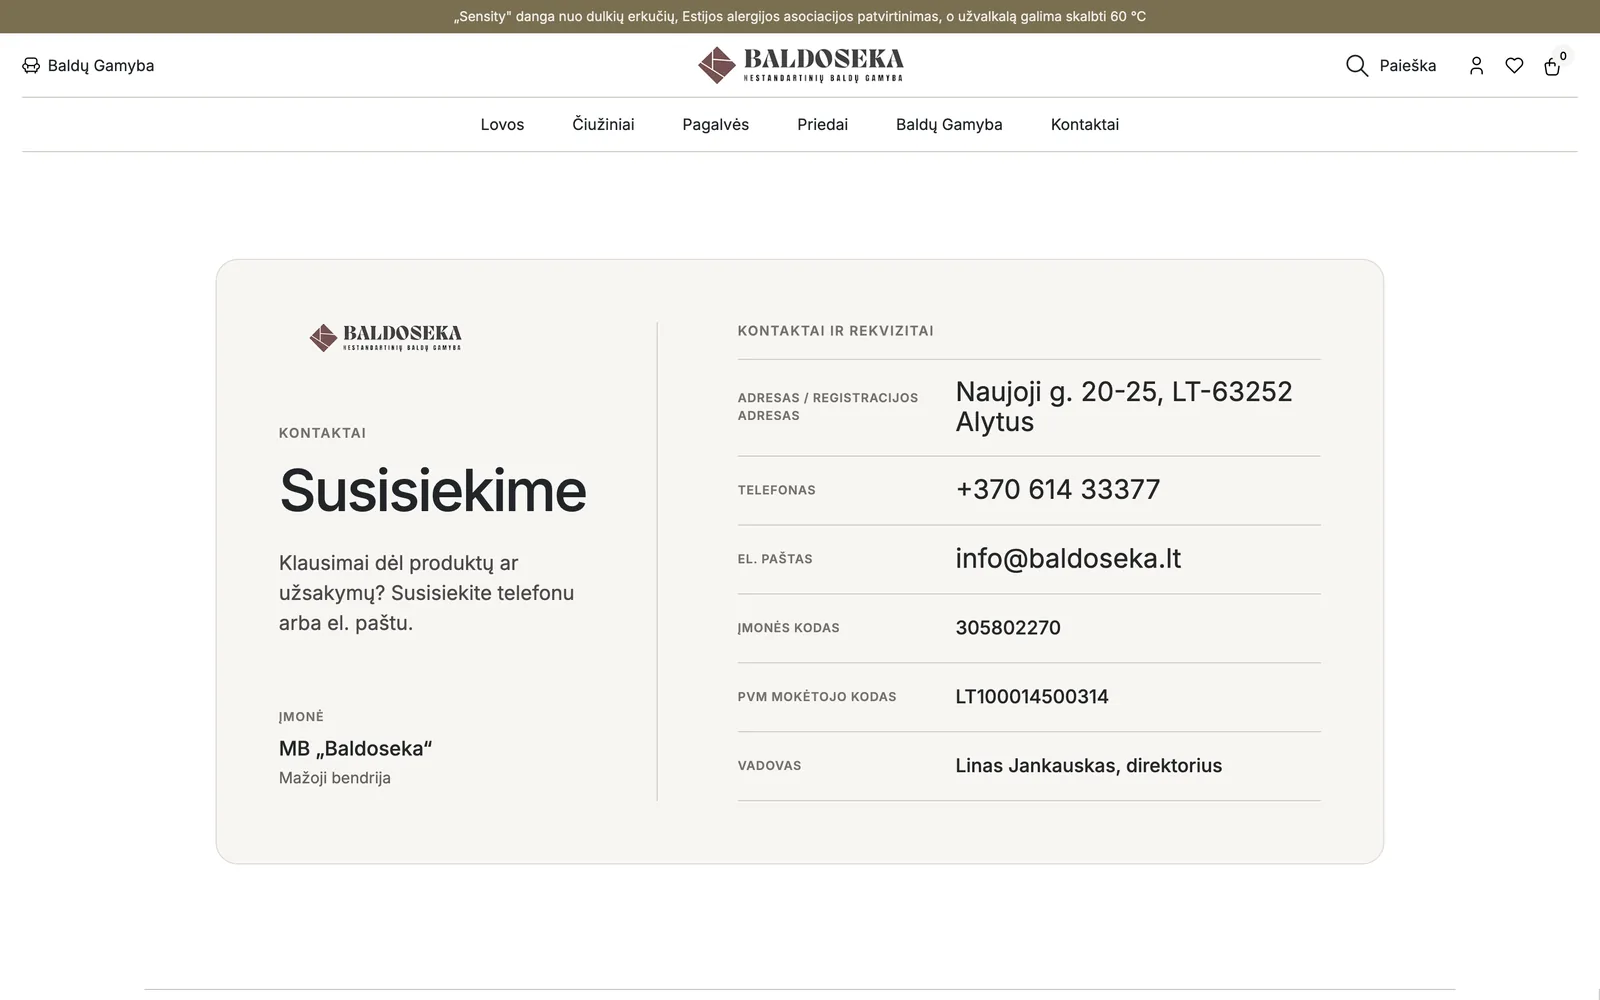Open the Lovos menu item
This screenshot has height=1000, width=1600.
click(x=502, y=125)
